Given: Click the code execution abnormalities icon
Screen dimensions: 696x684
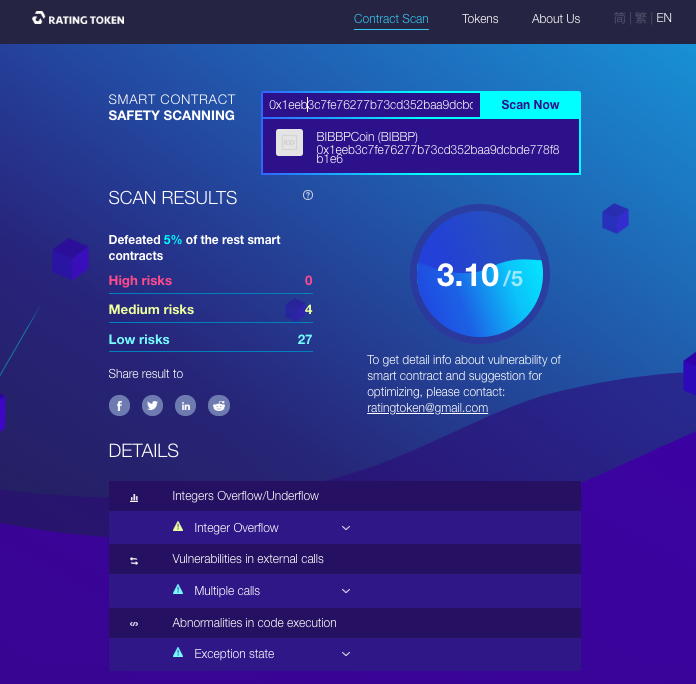Looking at the screenshot, I should pyautogui.click(x=134, y=624).
